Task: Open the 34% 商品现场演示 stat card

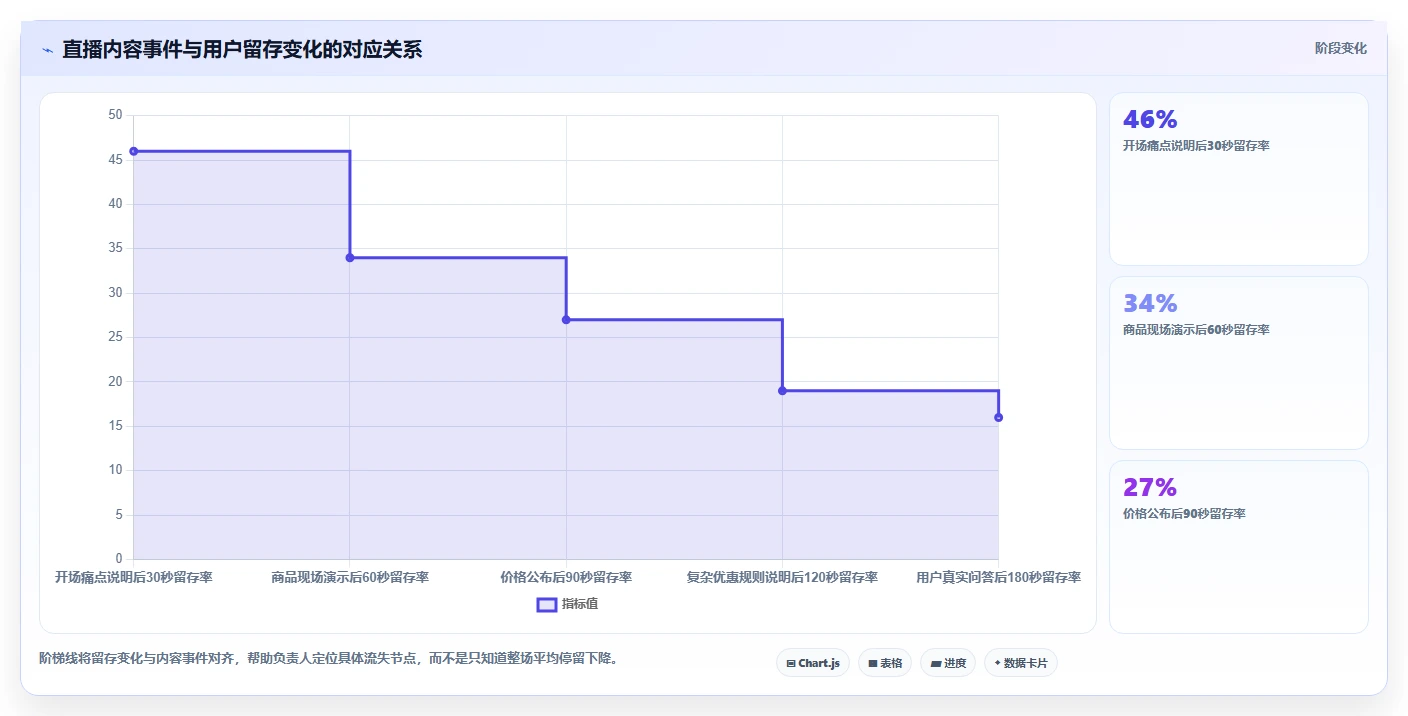Action: click(1239, 363)
